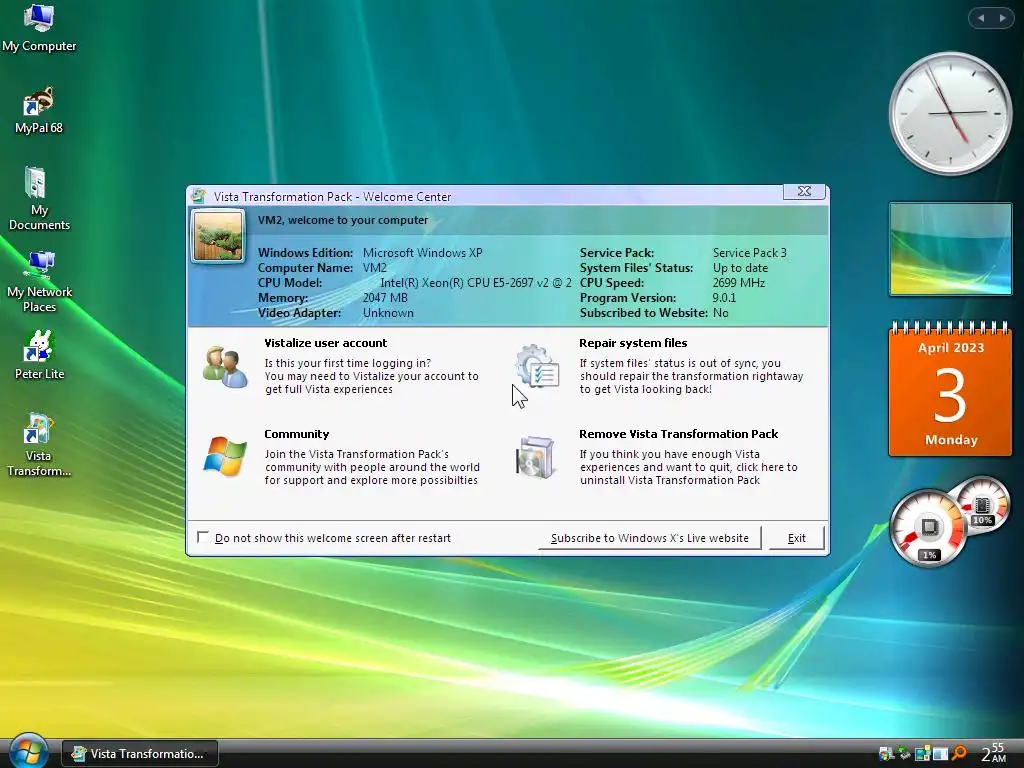
Task: Click the 'Microsoft Windows XP' edition value
Action: (423, 253)
